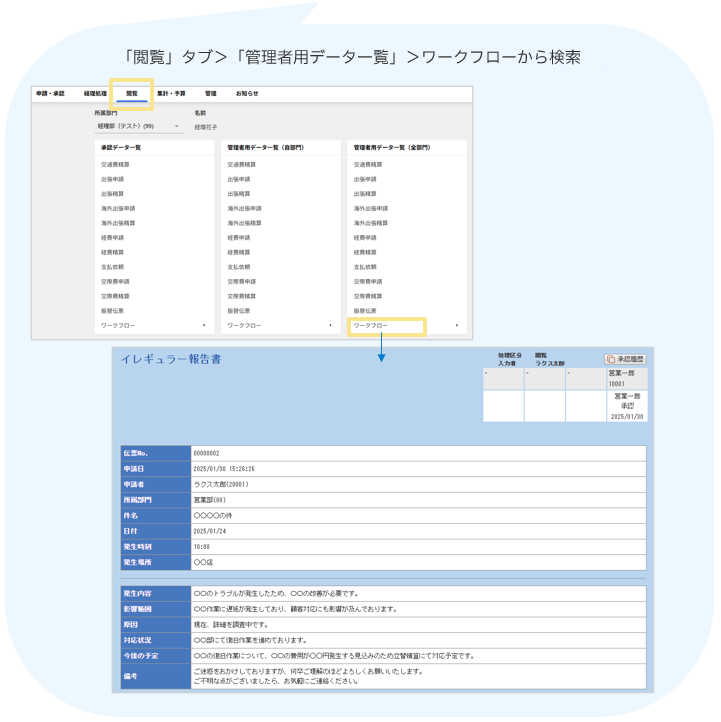Select the 集計・予算 tab
This screenshot has height=722, width=721.
pos(172,93)
